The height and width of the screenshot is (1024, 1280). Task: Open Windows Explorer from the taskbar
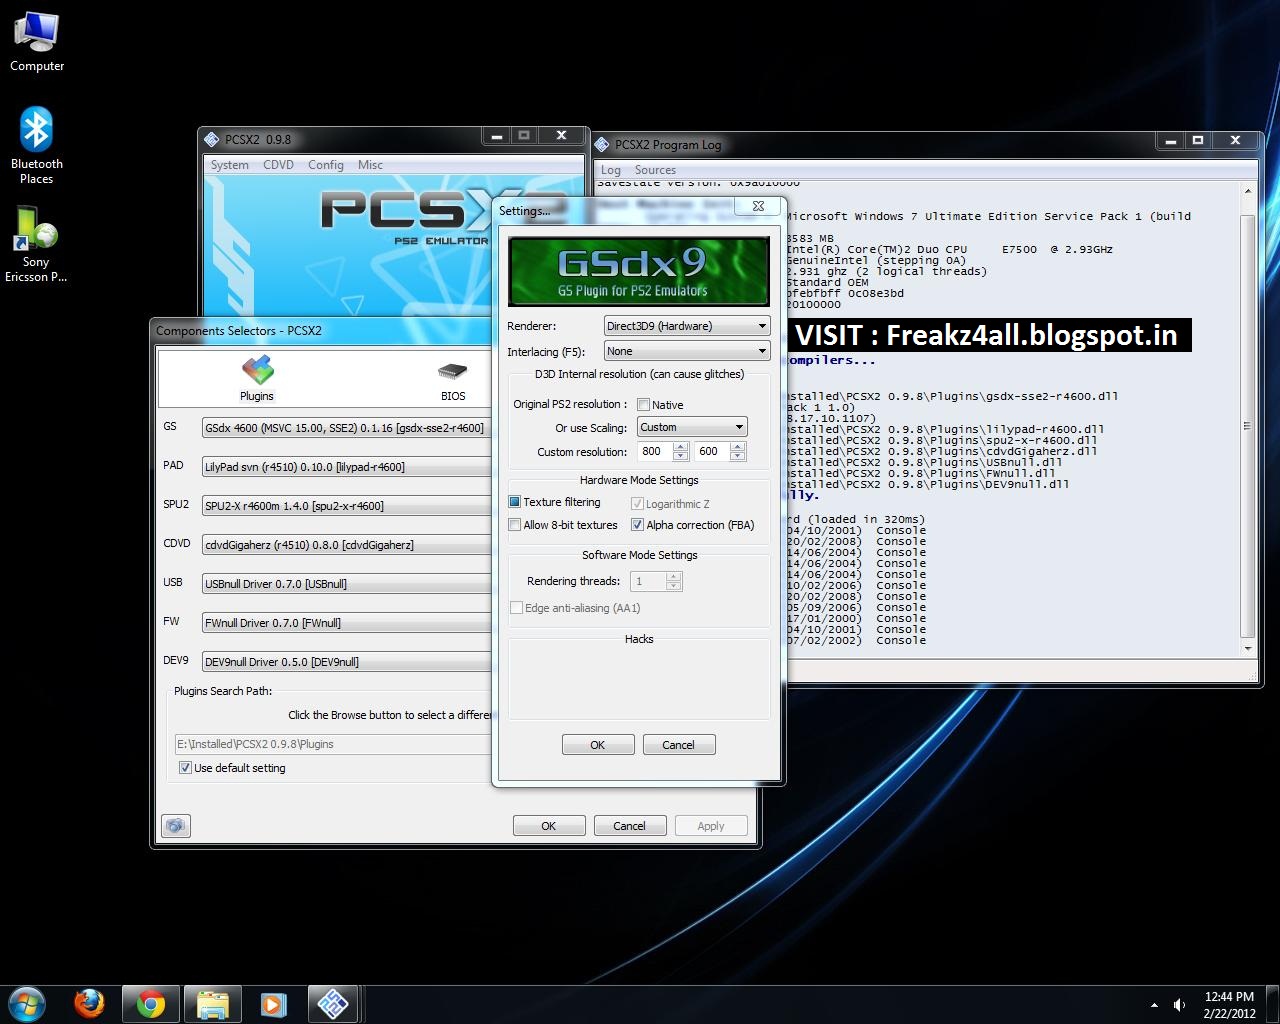213,1004
